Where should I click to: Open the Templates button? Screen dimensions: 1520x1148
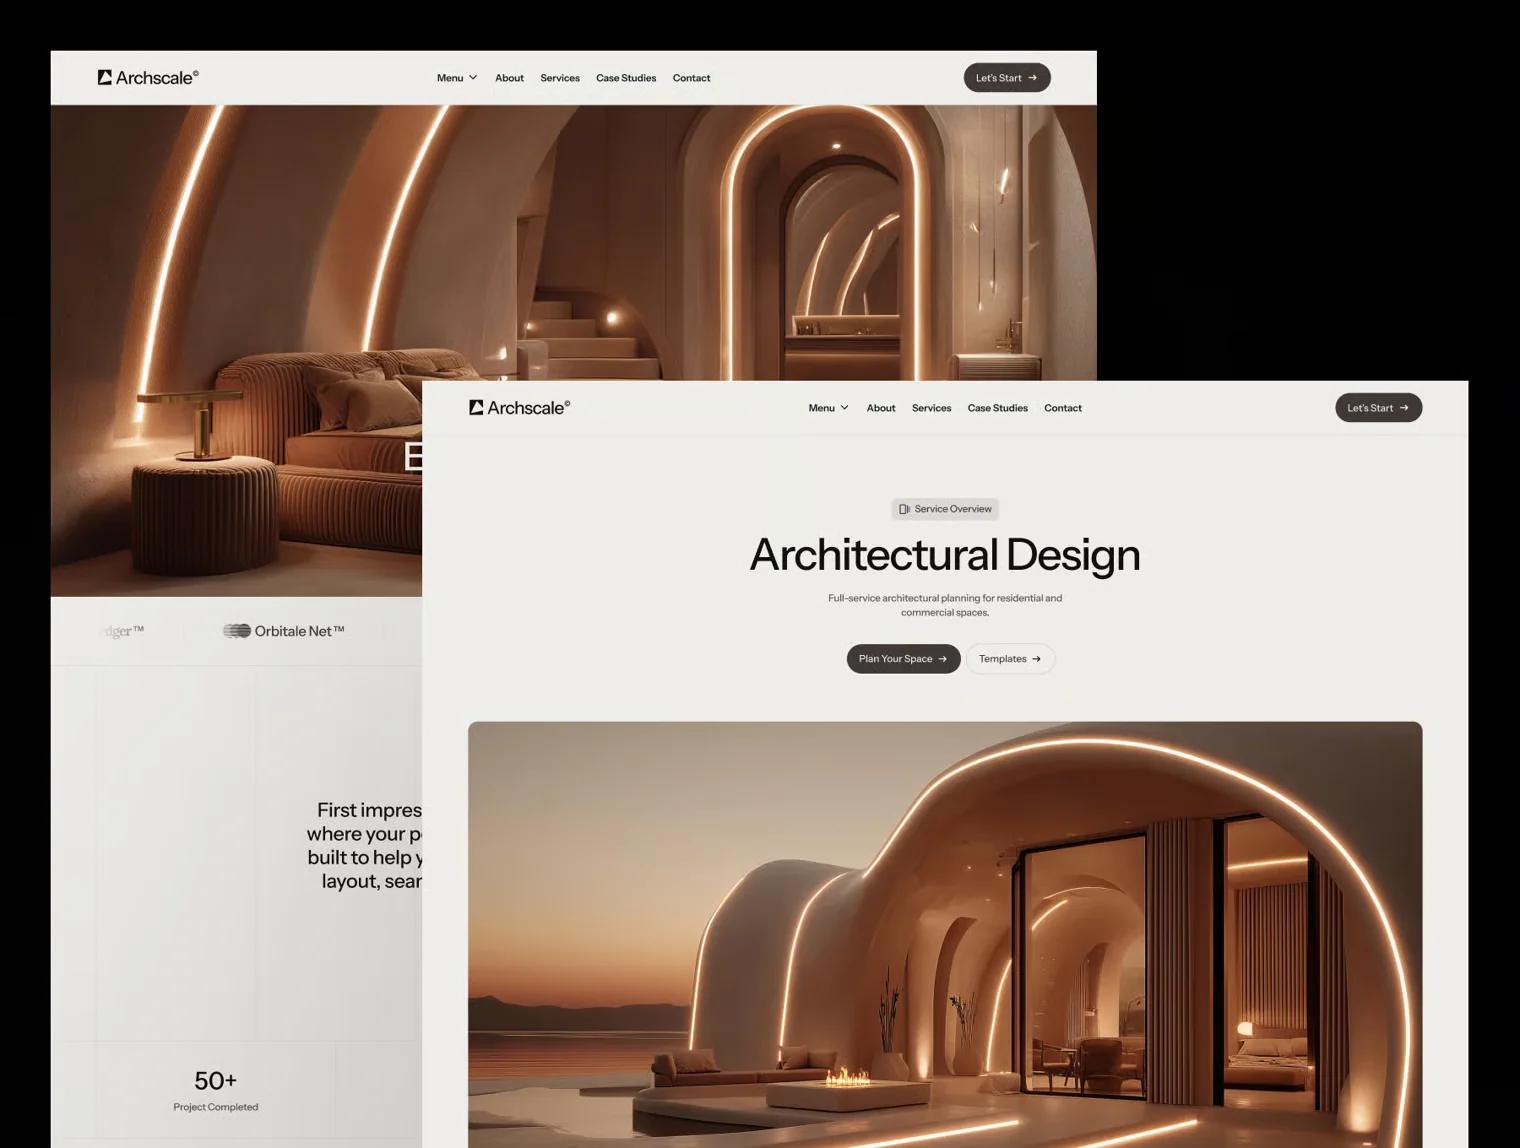tap(1010, 659)
